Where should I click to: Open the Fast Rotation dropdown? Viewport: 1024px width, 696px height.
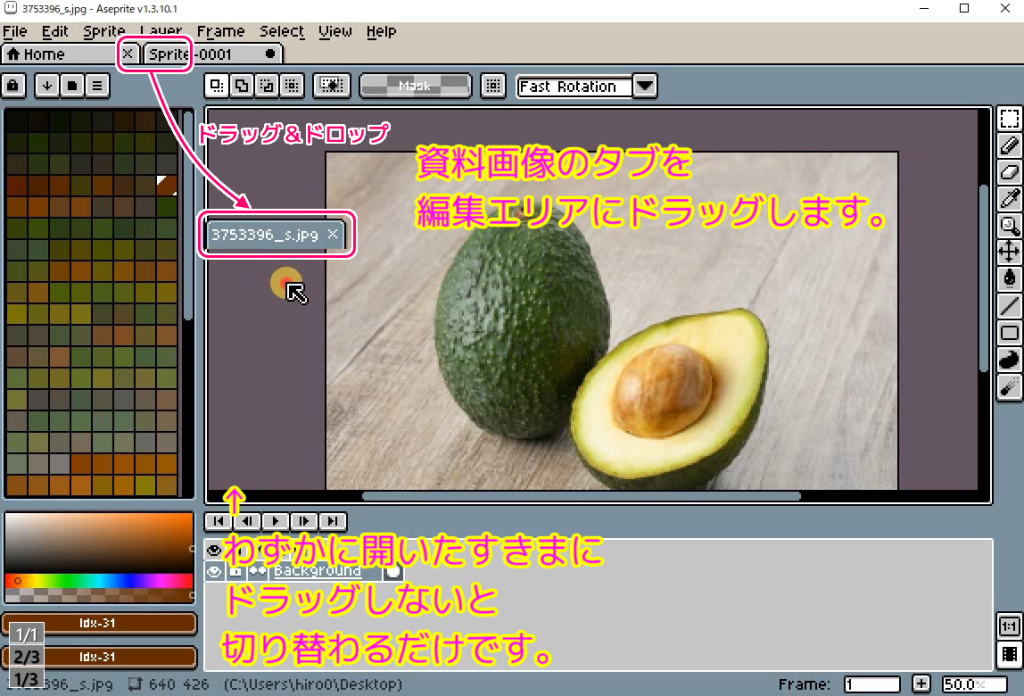point(644,86)
